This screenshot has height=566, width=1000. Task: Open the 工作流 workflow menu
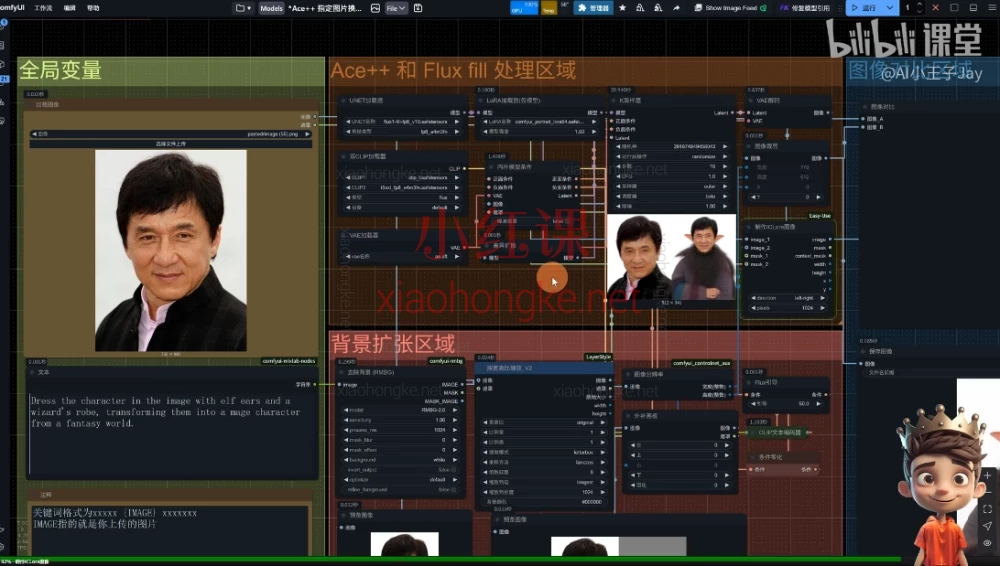coord(43,7)
